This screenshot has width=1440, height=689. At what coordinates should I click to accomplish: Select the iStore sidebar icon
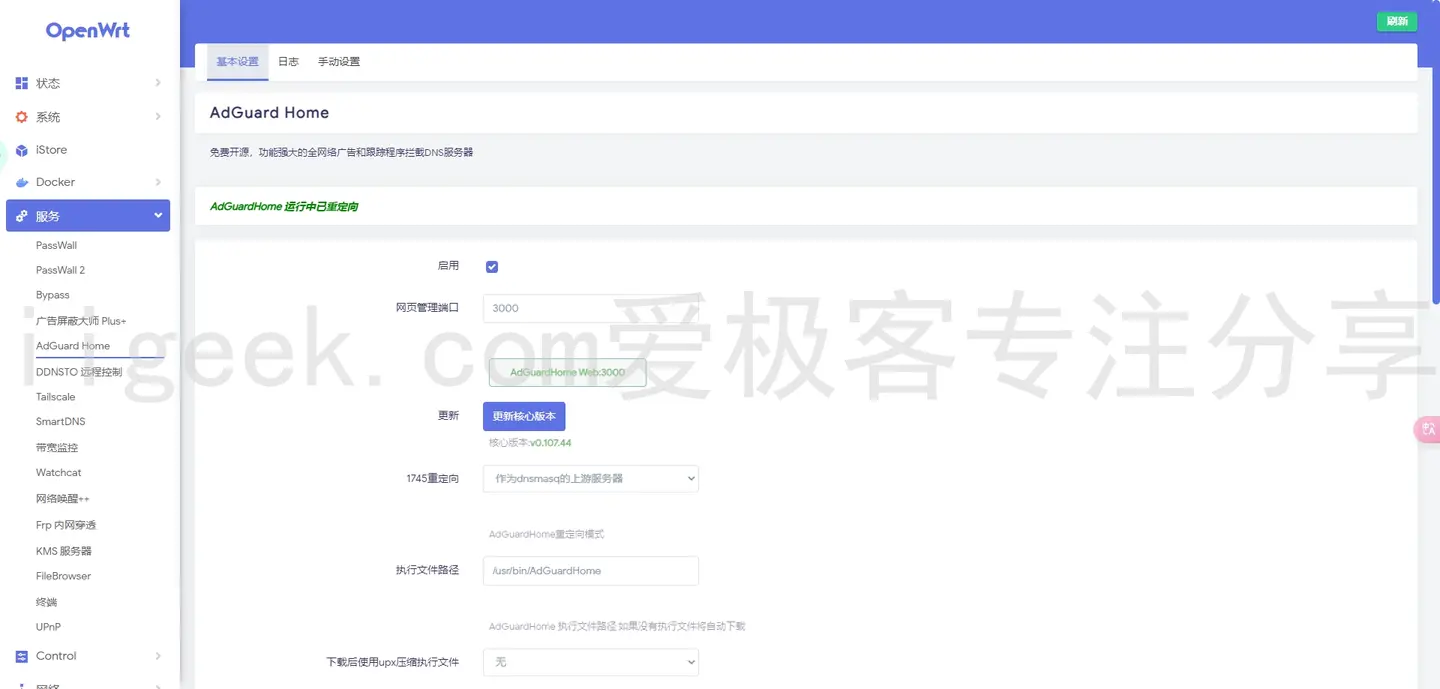(20, 150)
